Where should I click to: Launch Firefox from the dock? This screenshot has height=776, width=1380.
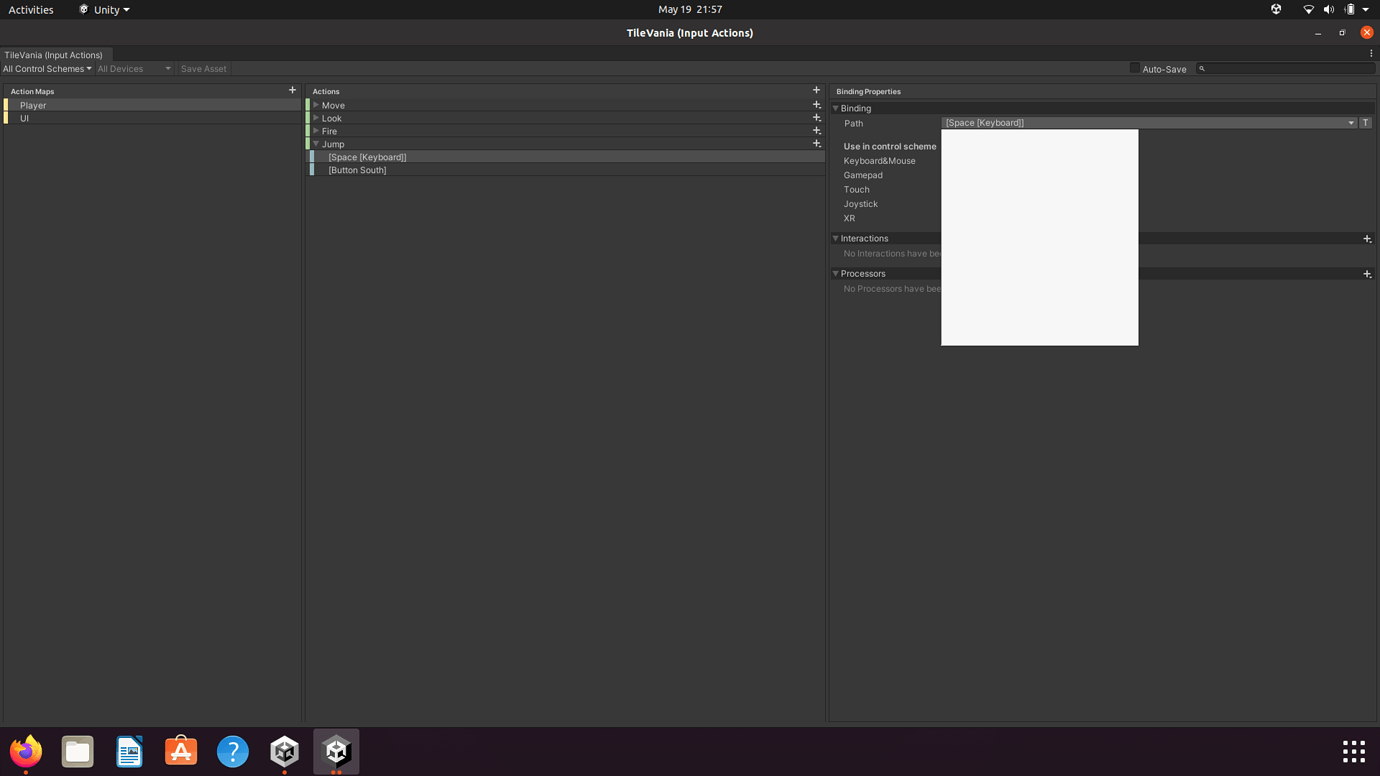(24, 751)
